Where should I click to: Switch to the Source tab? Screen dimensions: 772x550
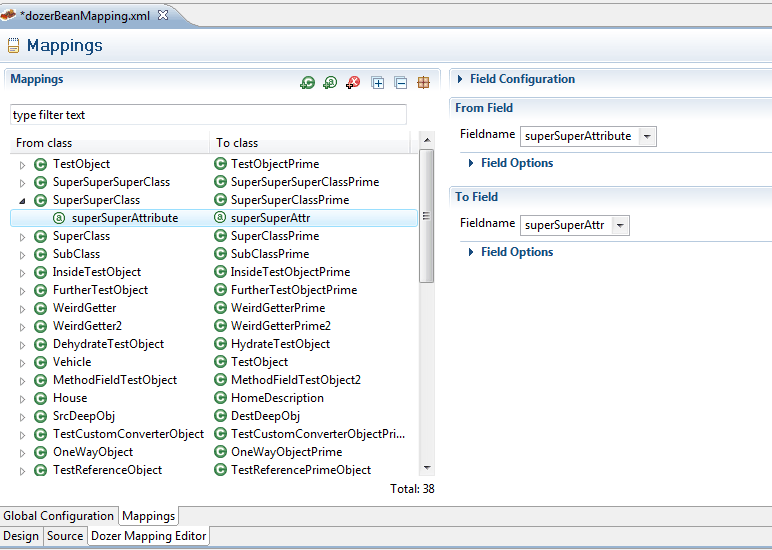(x=65, y=536)
